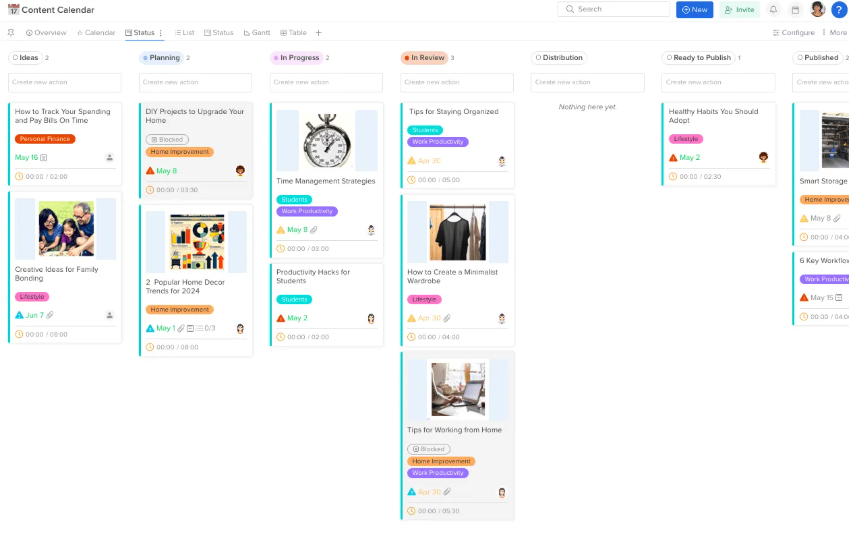Switch to the List view tab
849x536 pixels.
184,33
